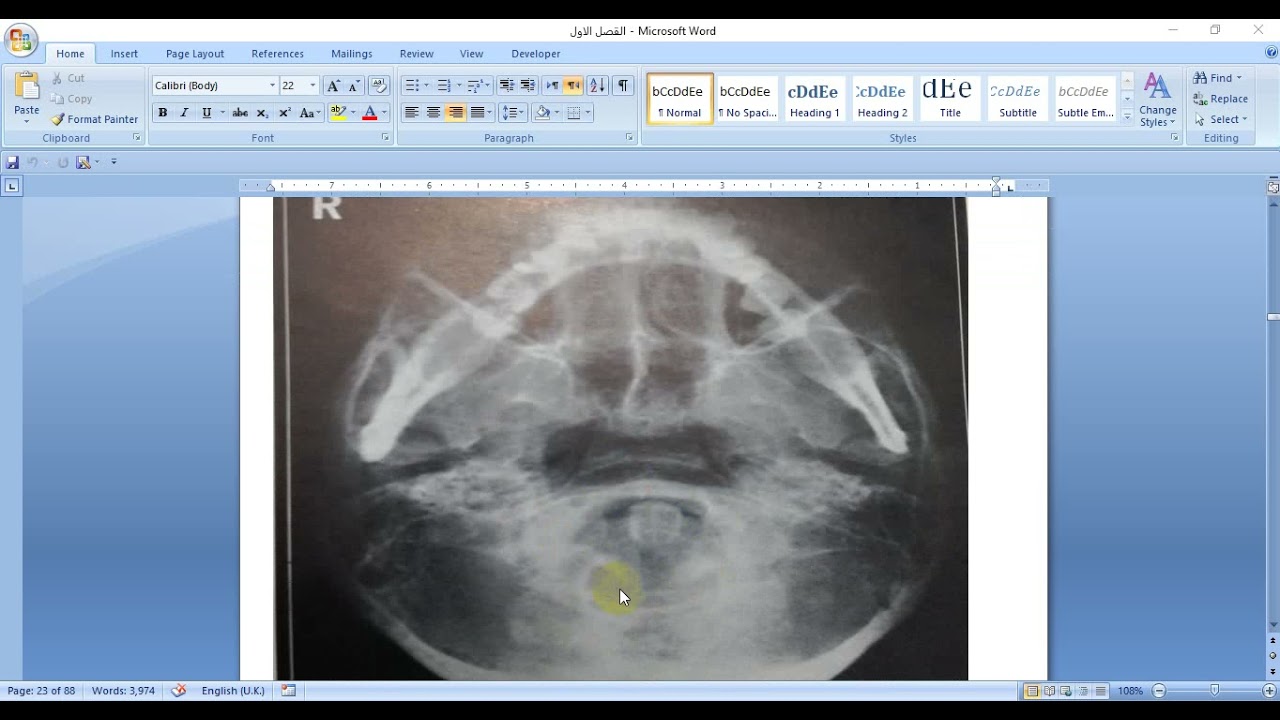The height and width of the screenshot is (720, 1280).
Task: Click Words: 3,974 count in status bar
Action: coord(123,691)
